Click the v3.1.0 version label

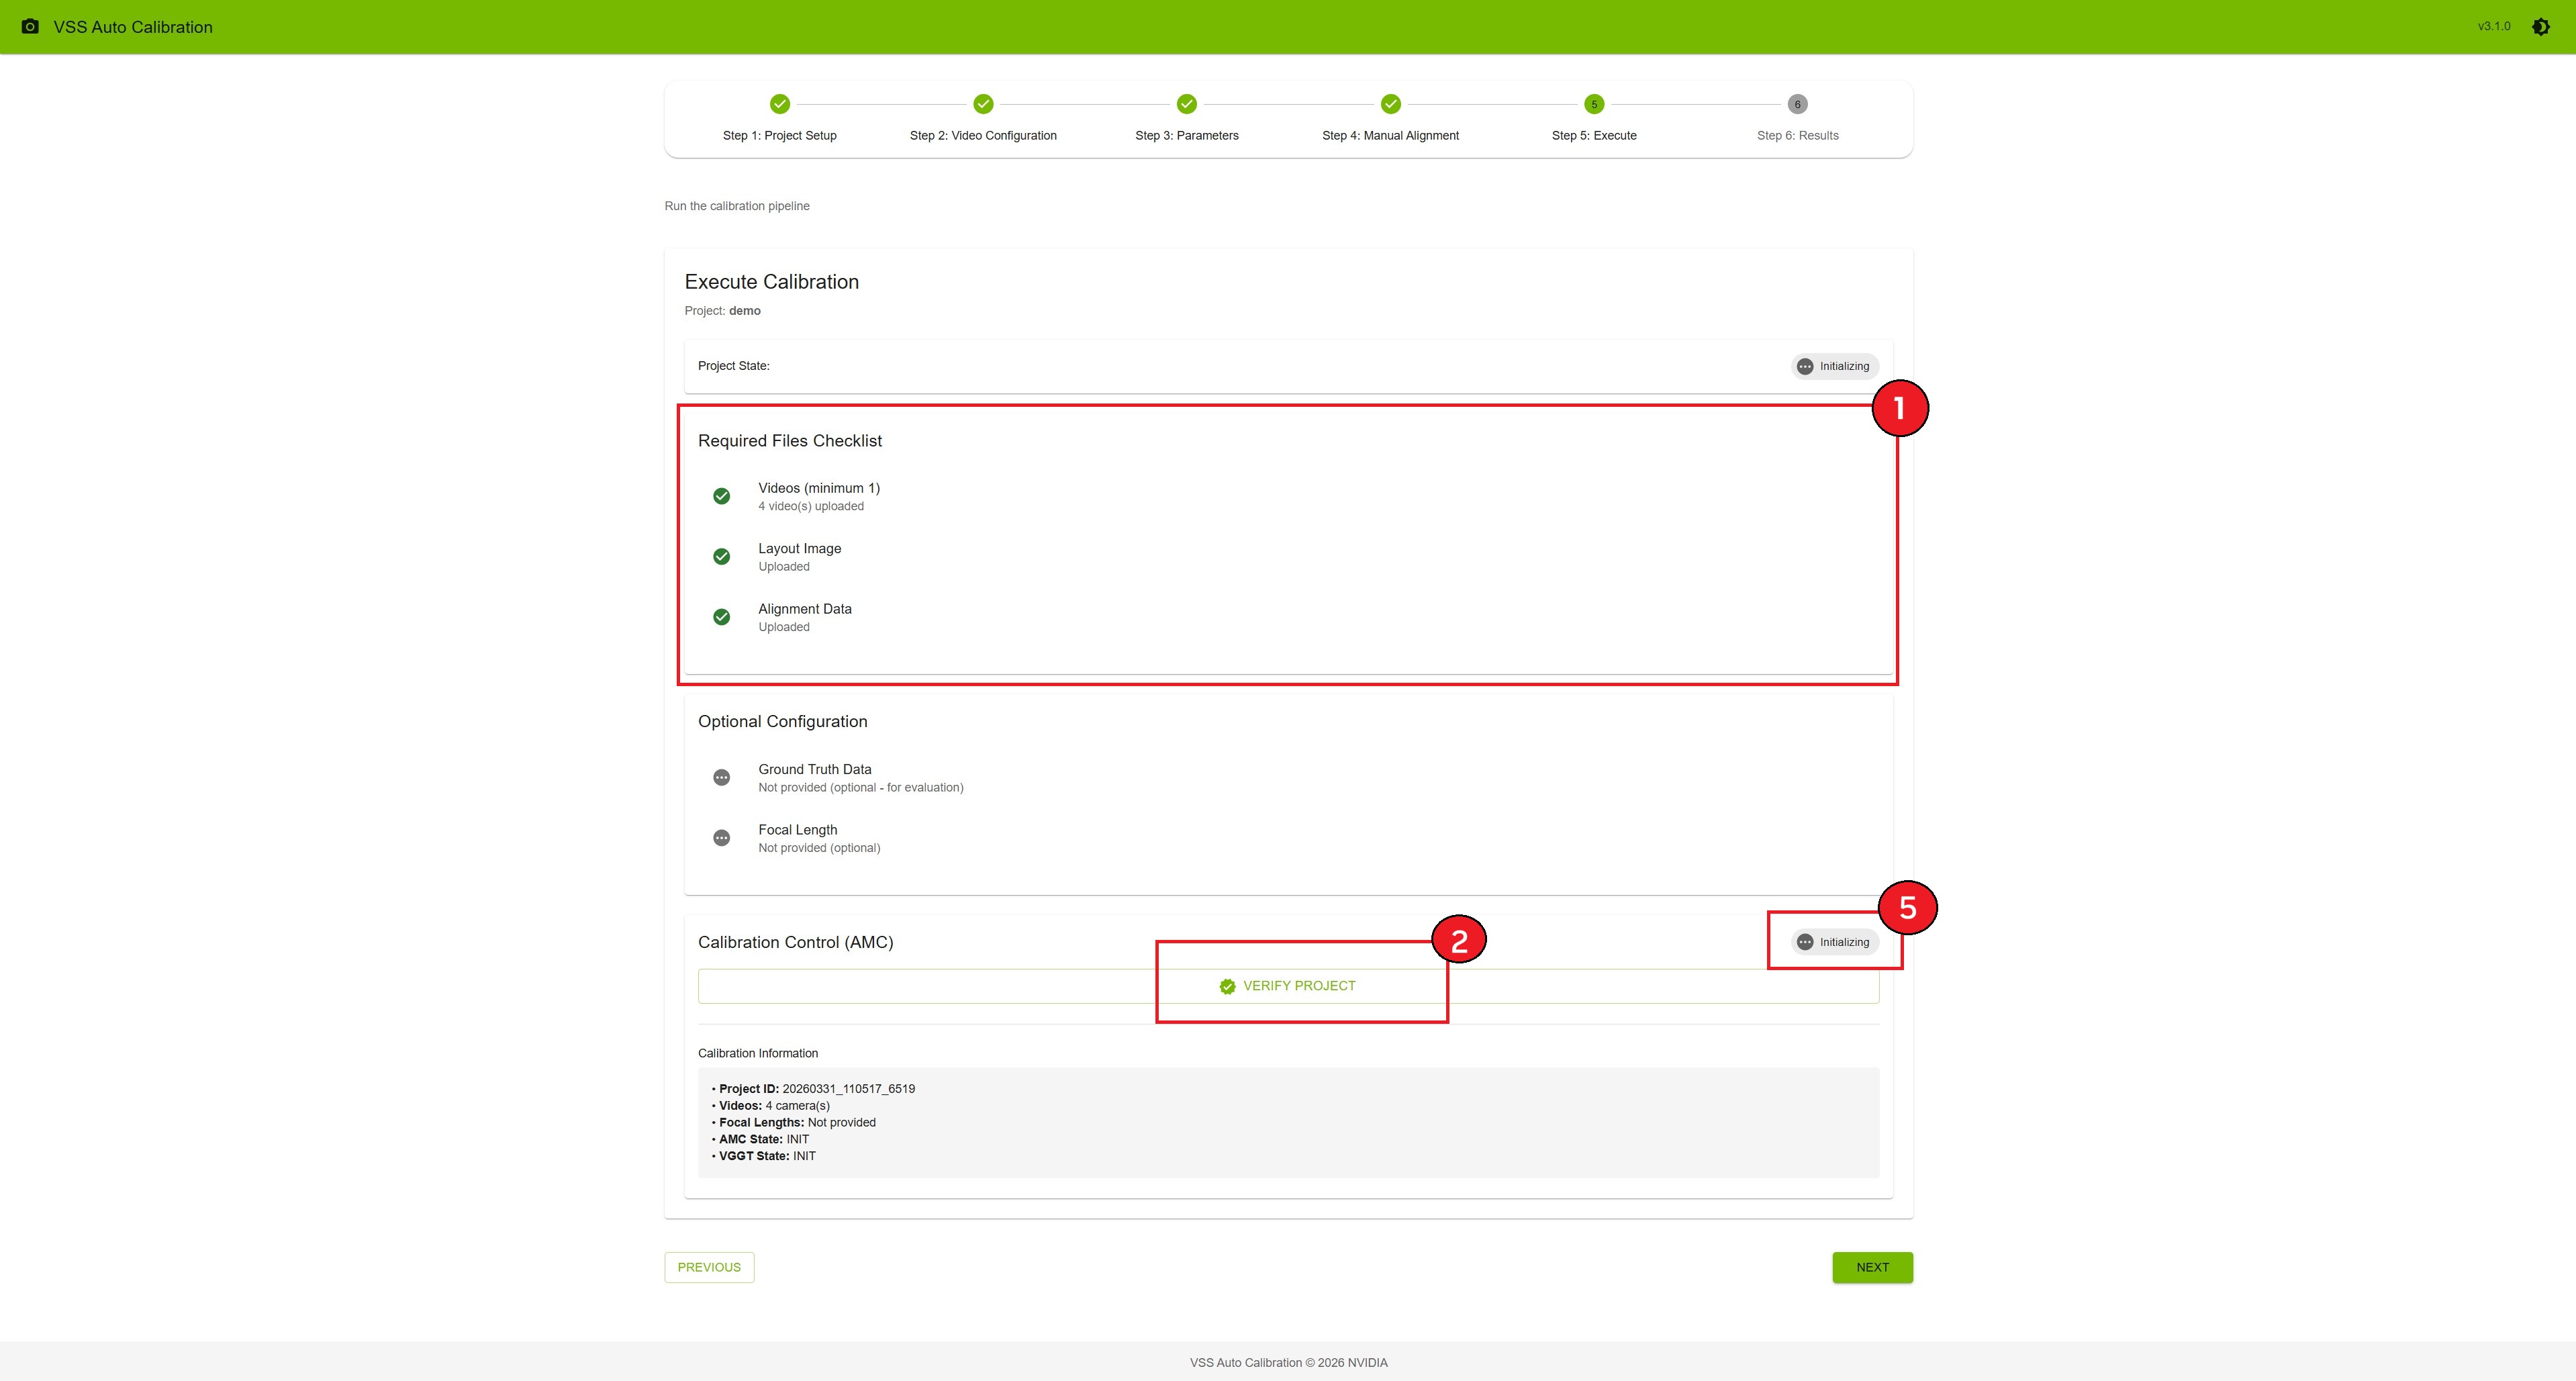coord(2494,26)
